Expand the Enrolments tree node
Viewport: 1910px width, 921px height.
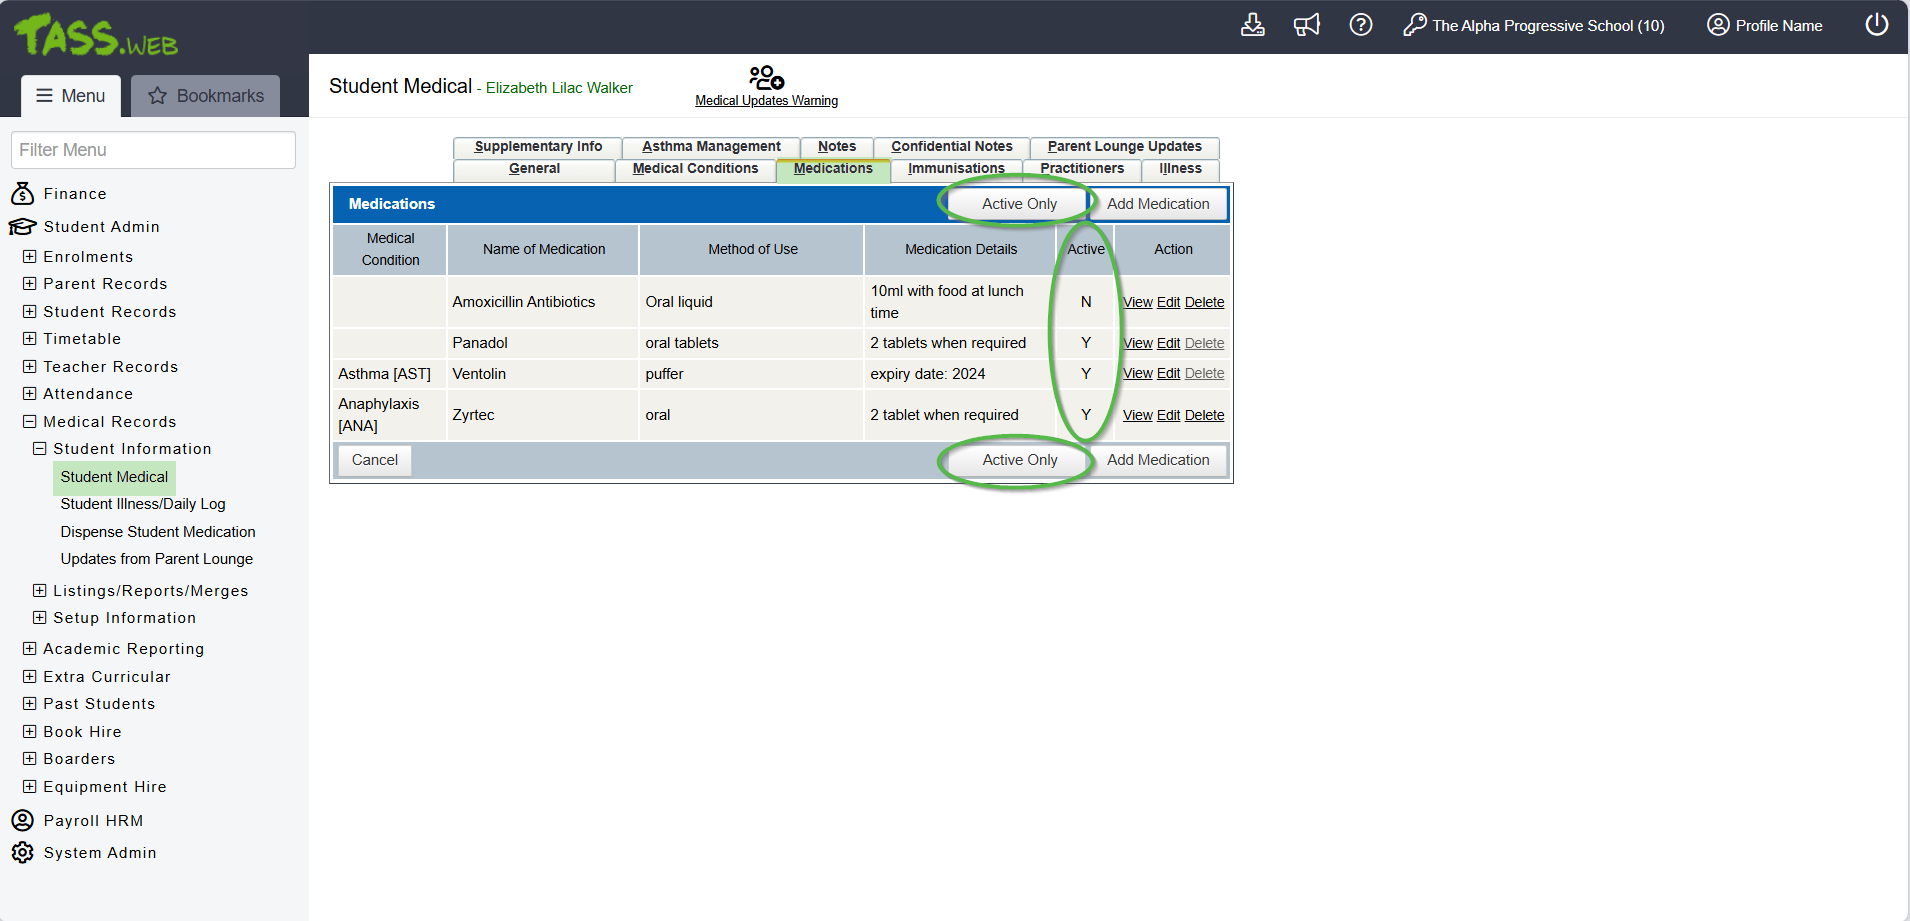(x=30, y=257)
